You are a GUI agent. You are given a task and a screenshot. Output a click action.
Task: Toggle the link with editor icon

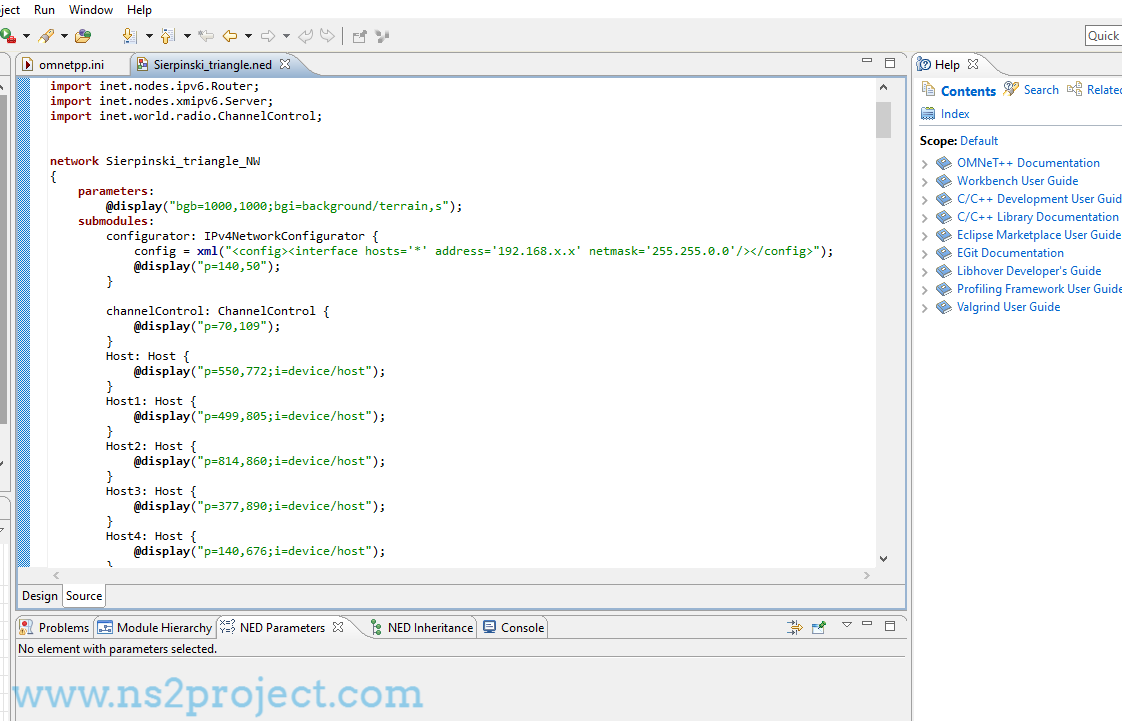point(794,627)
